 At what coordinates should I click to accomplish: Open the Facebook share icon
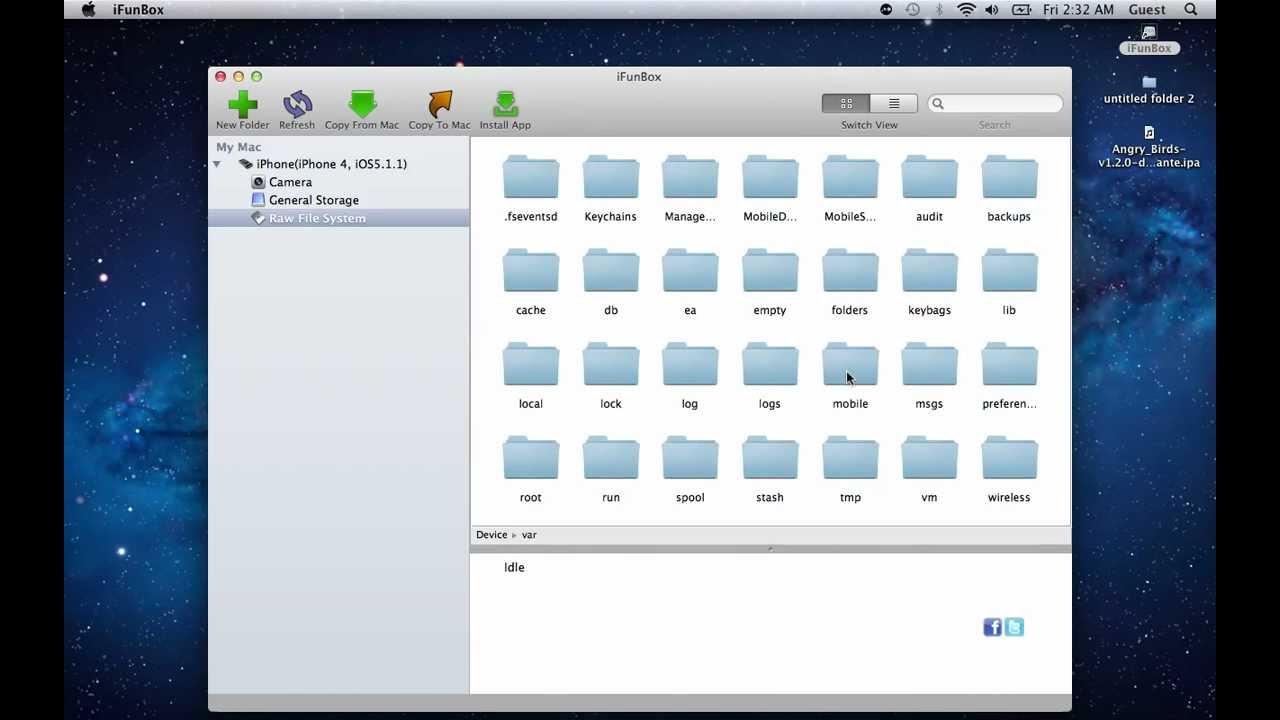coord(992,627)
